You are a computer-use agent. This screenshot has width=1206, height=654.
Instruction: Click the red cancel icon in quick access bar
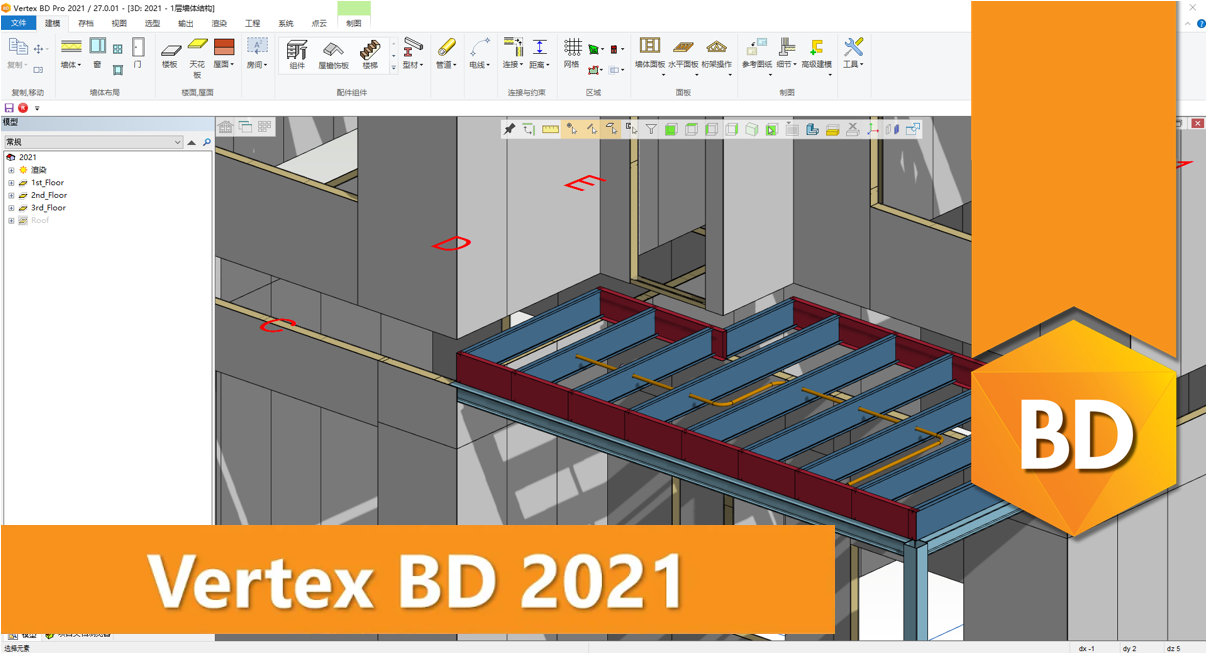pyautogui.click(x=22, y=107)
